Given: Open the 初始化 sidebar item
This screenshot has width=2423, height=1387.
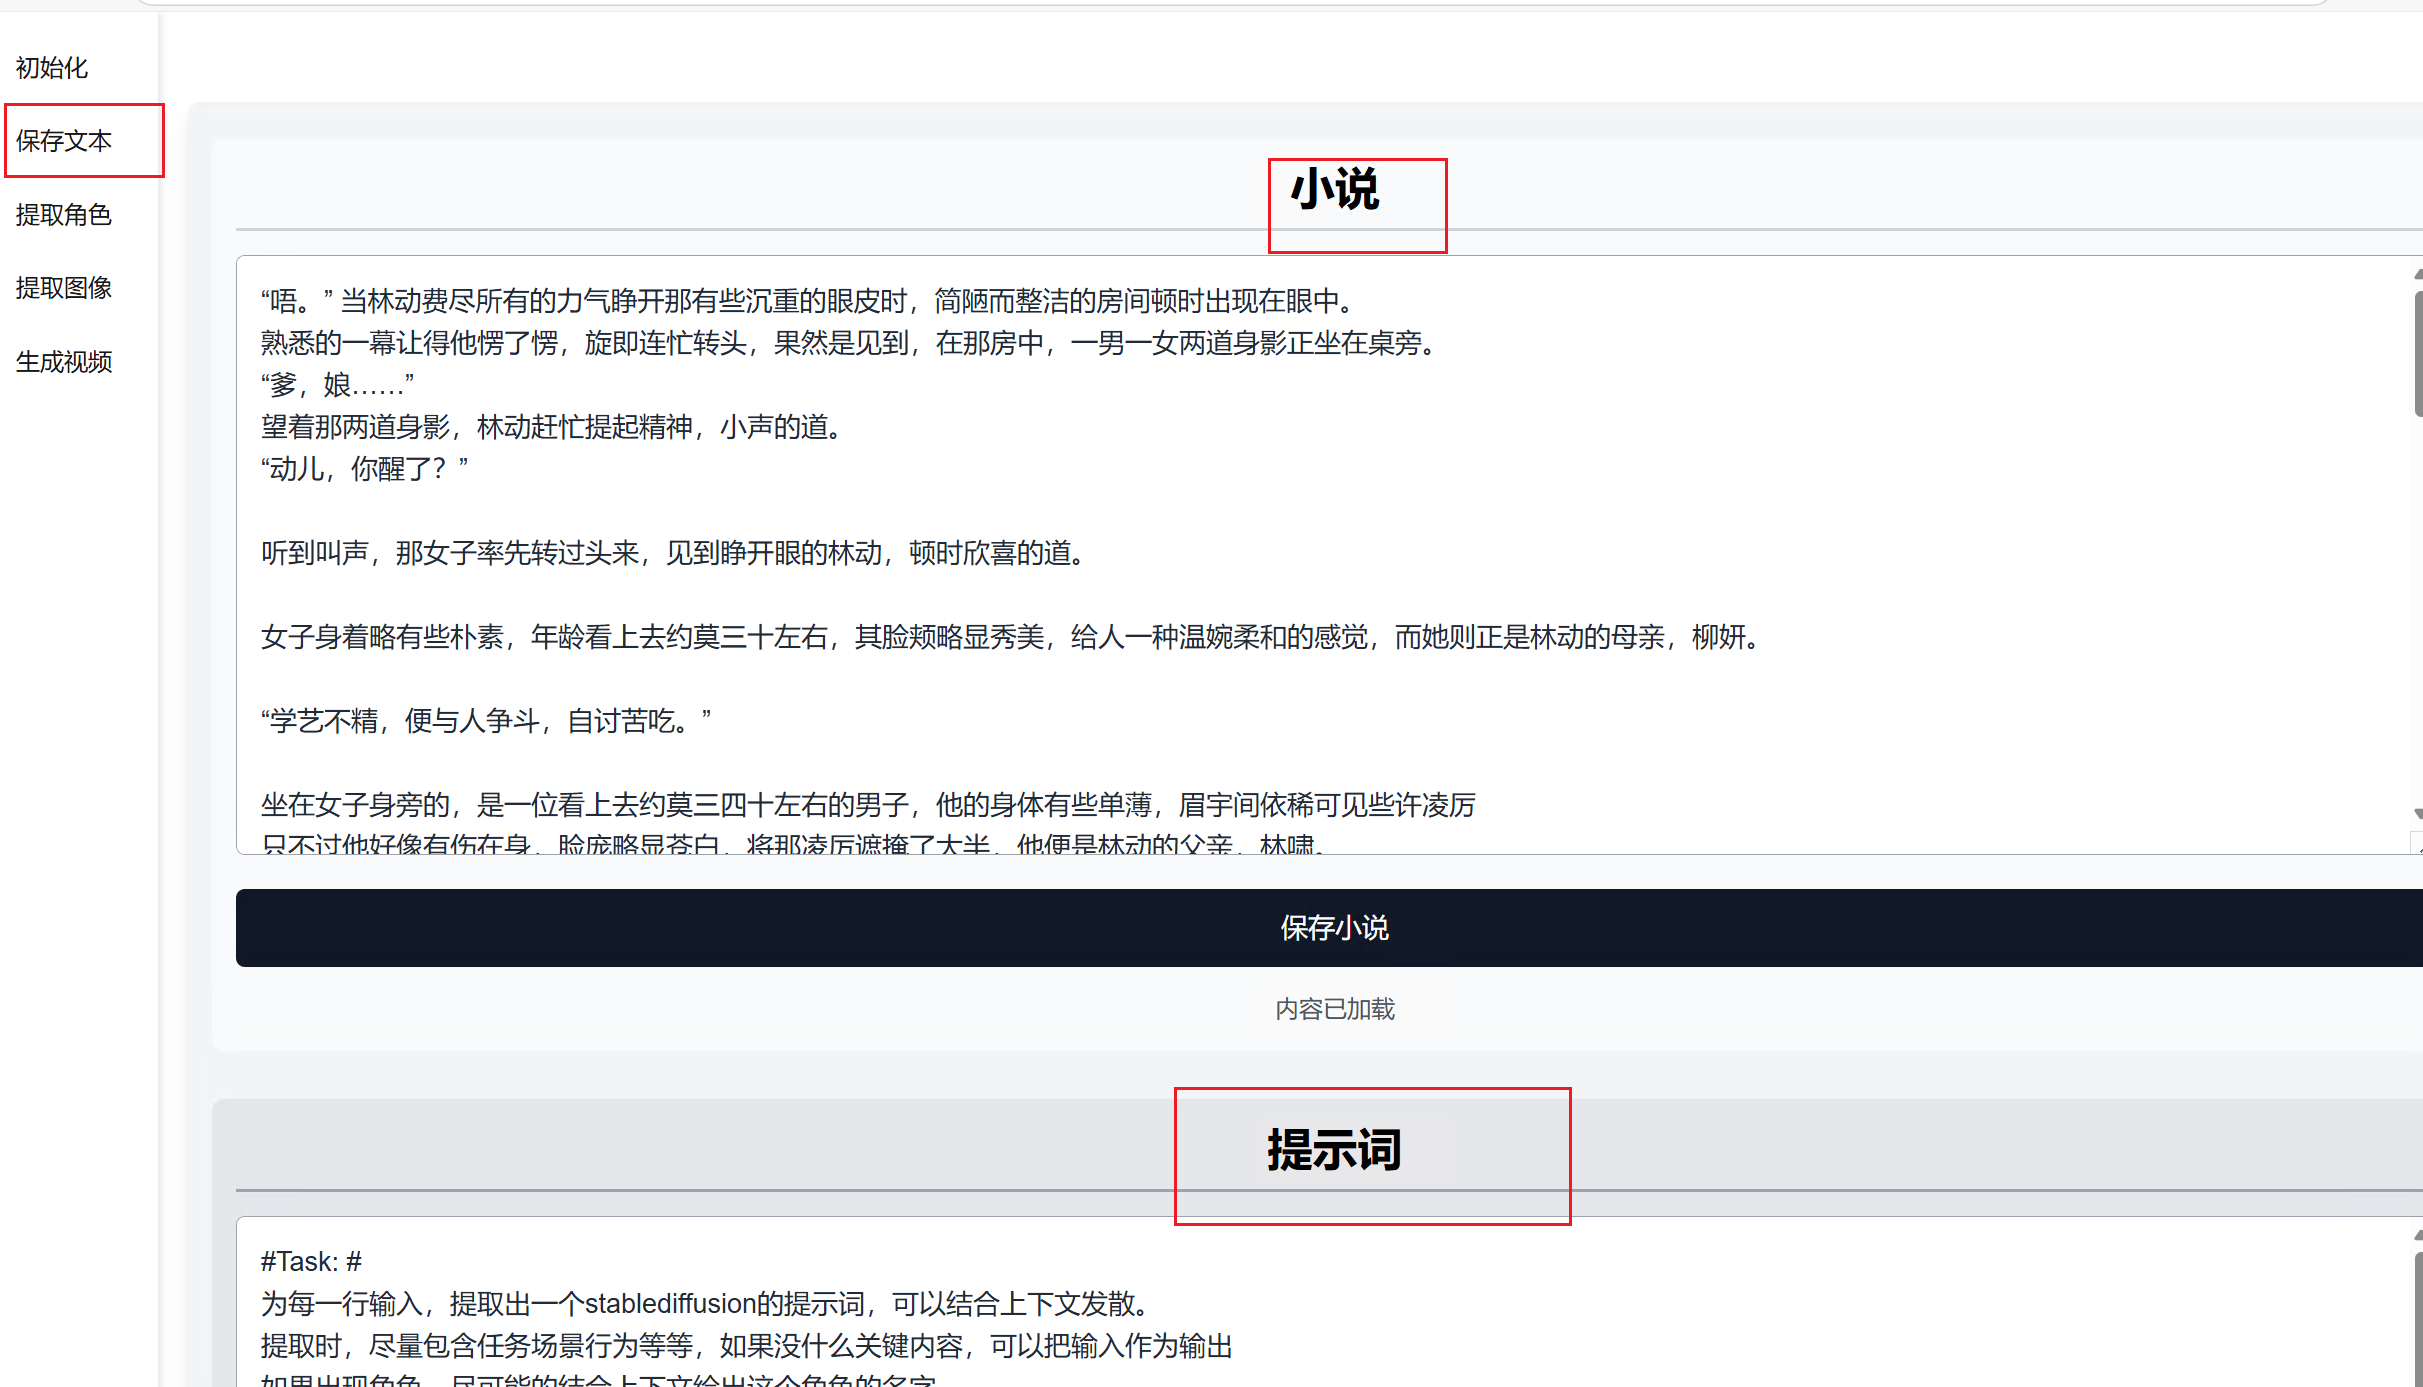Looking at the screenshot, I should click(52, 68).
